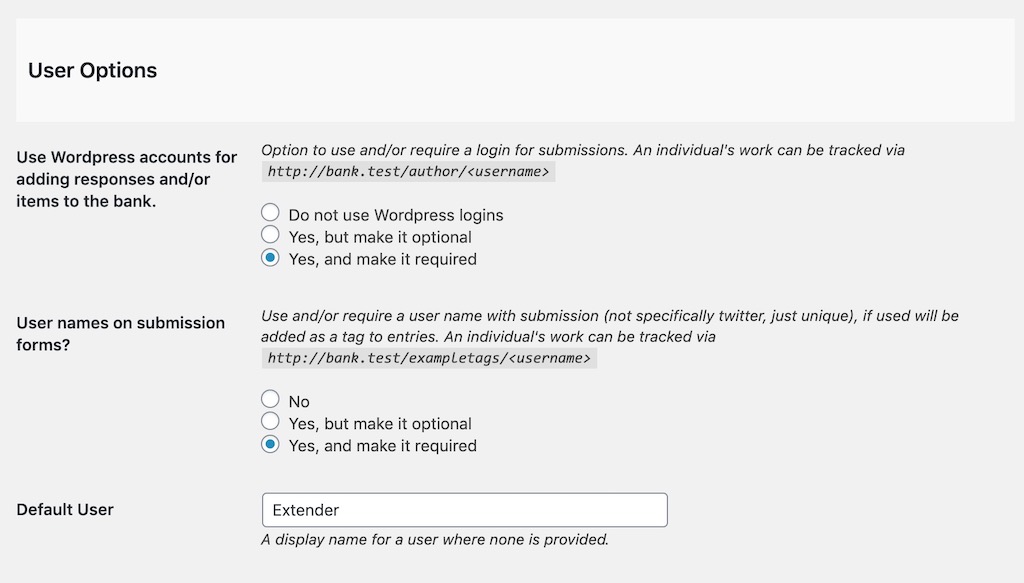Click the user name tag description text
Image resolution: width=1024 pixels, height=583 pixels.
[610, 315]
